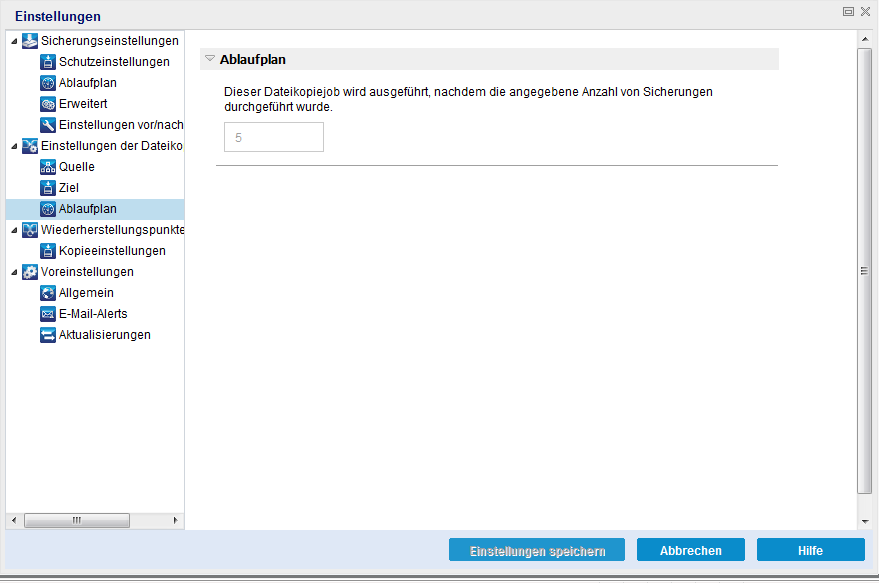This screenshot has width=879, height=583.
Task: Click the Ziel destination icon
Action: point(48,188)
